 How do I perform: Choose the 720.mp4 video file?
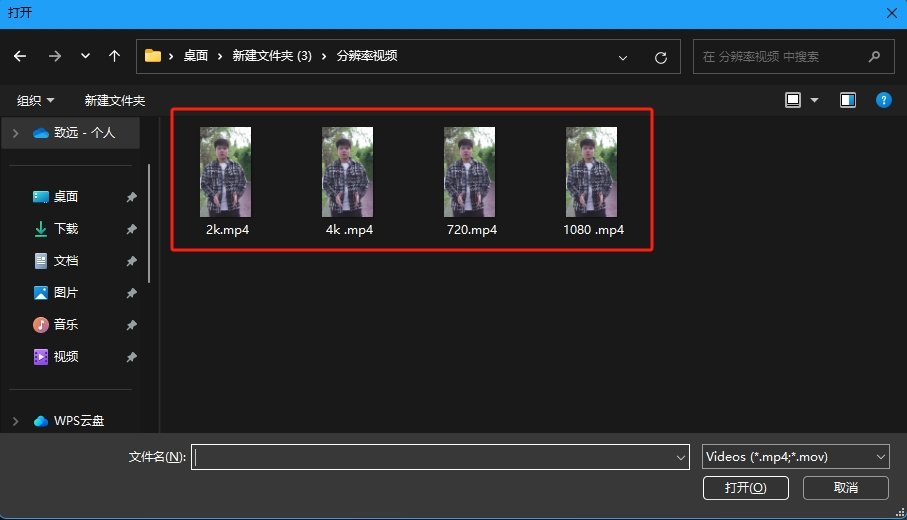[x=469, y=172]
